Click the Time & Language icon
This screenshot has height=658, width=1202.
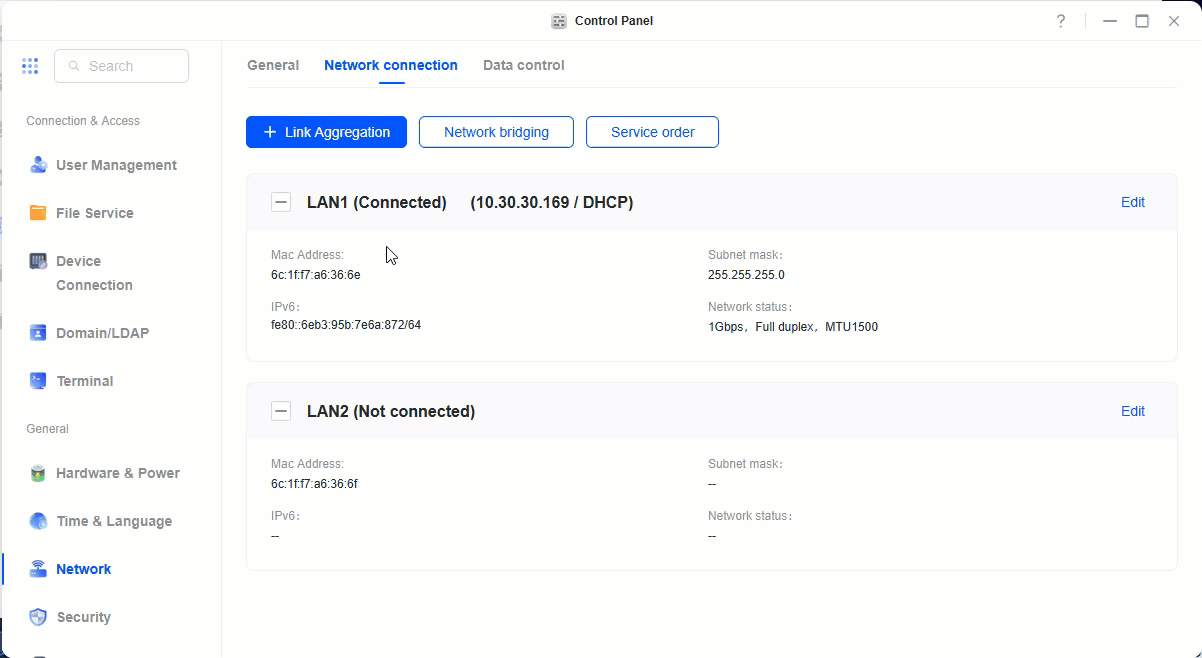pos(38,520)
